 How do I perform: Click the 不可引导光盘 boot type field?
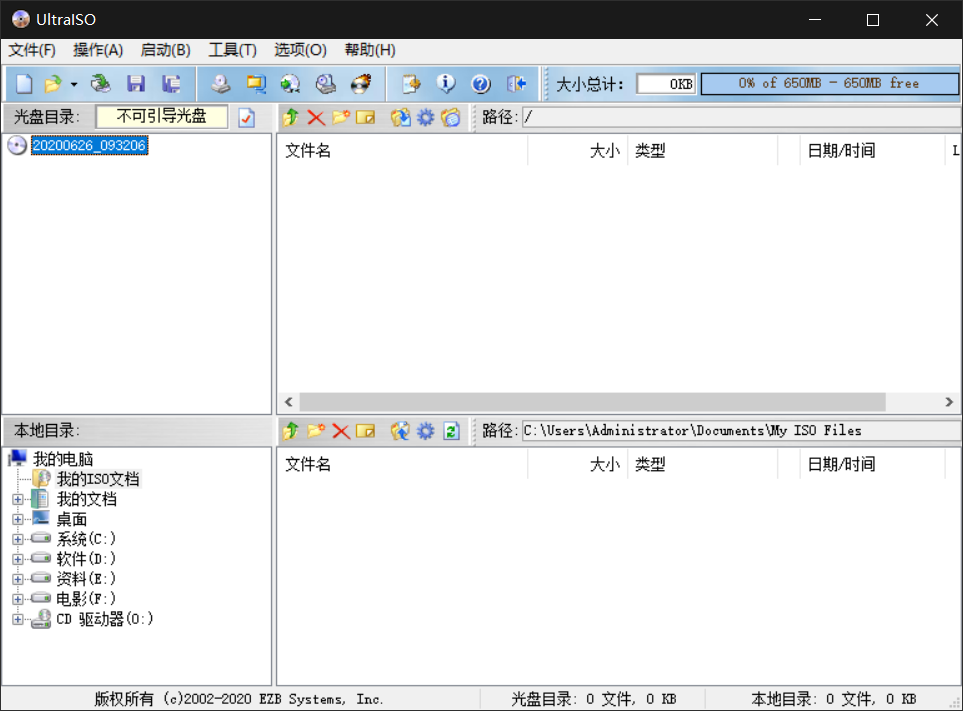[162, 117]
